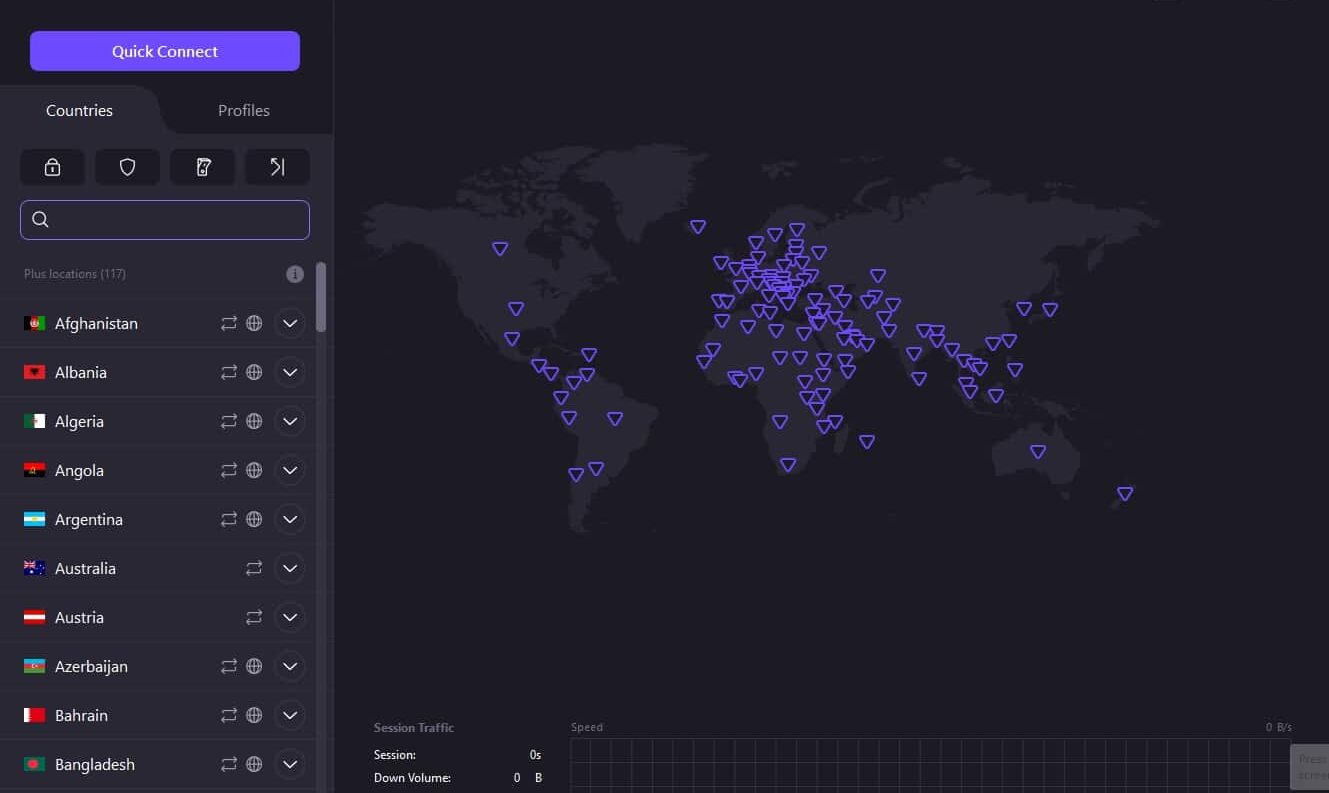Open the Profiles tab
Screen dimensions: 1329x793
244,110
